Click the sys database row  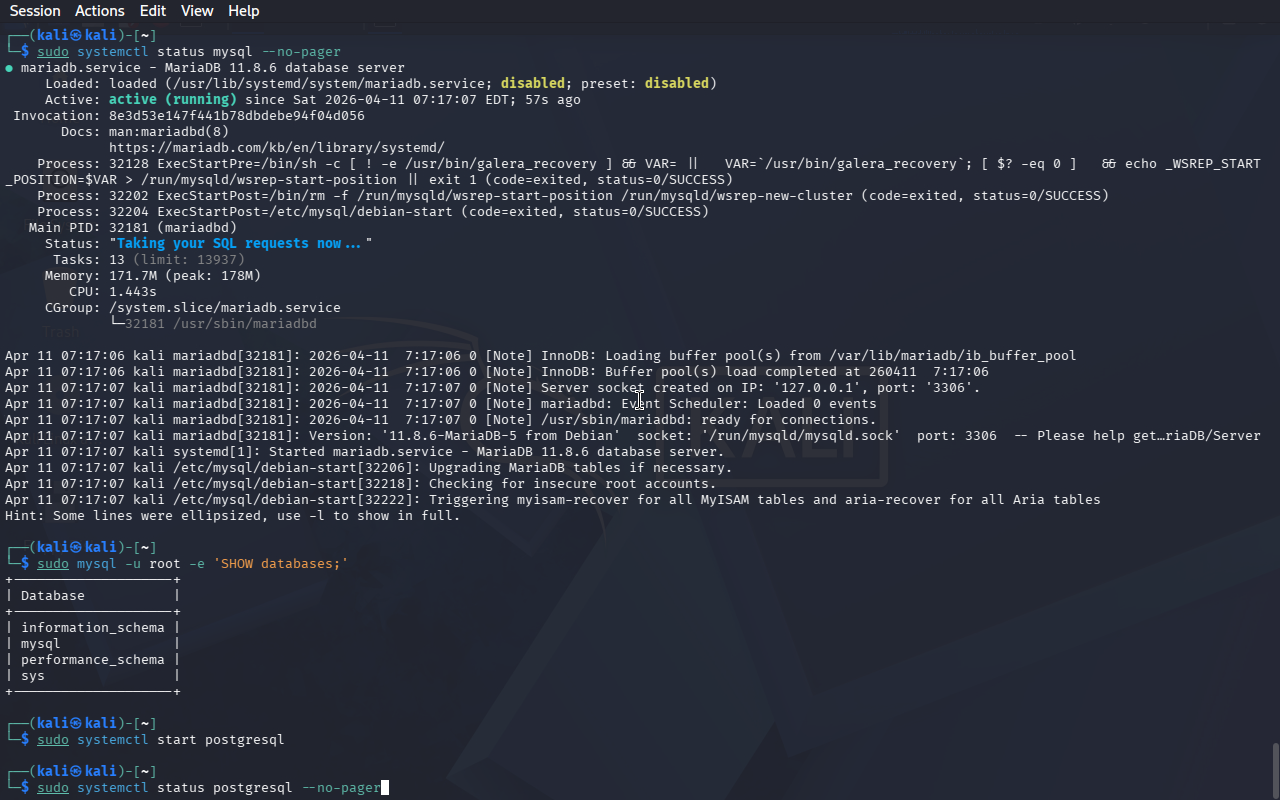click(x=33, y=676)
